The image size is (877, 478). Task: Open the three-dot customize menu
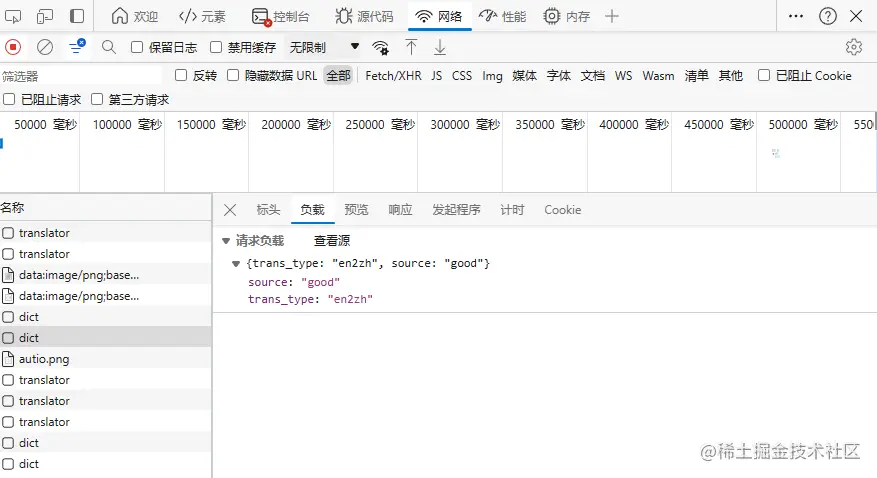[x=796, y=16]
